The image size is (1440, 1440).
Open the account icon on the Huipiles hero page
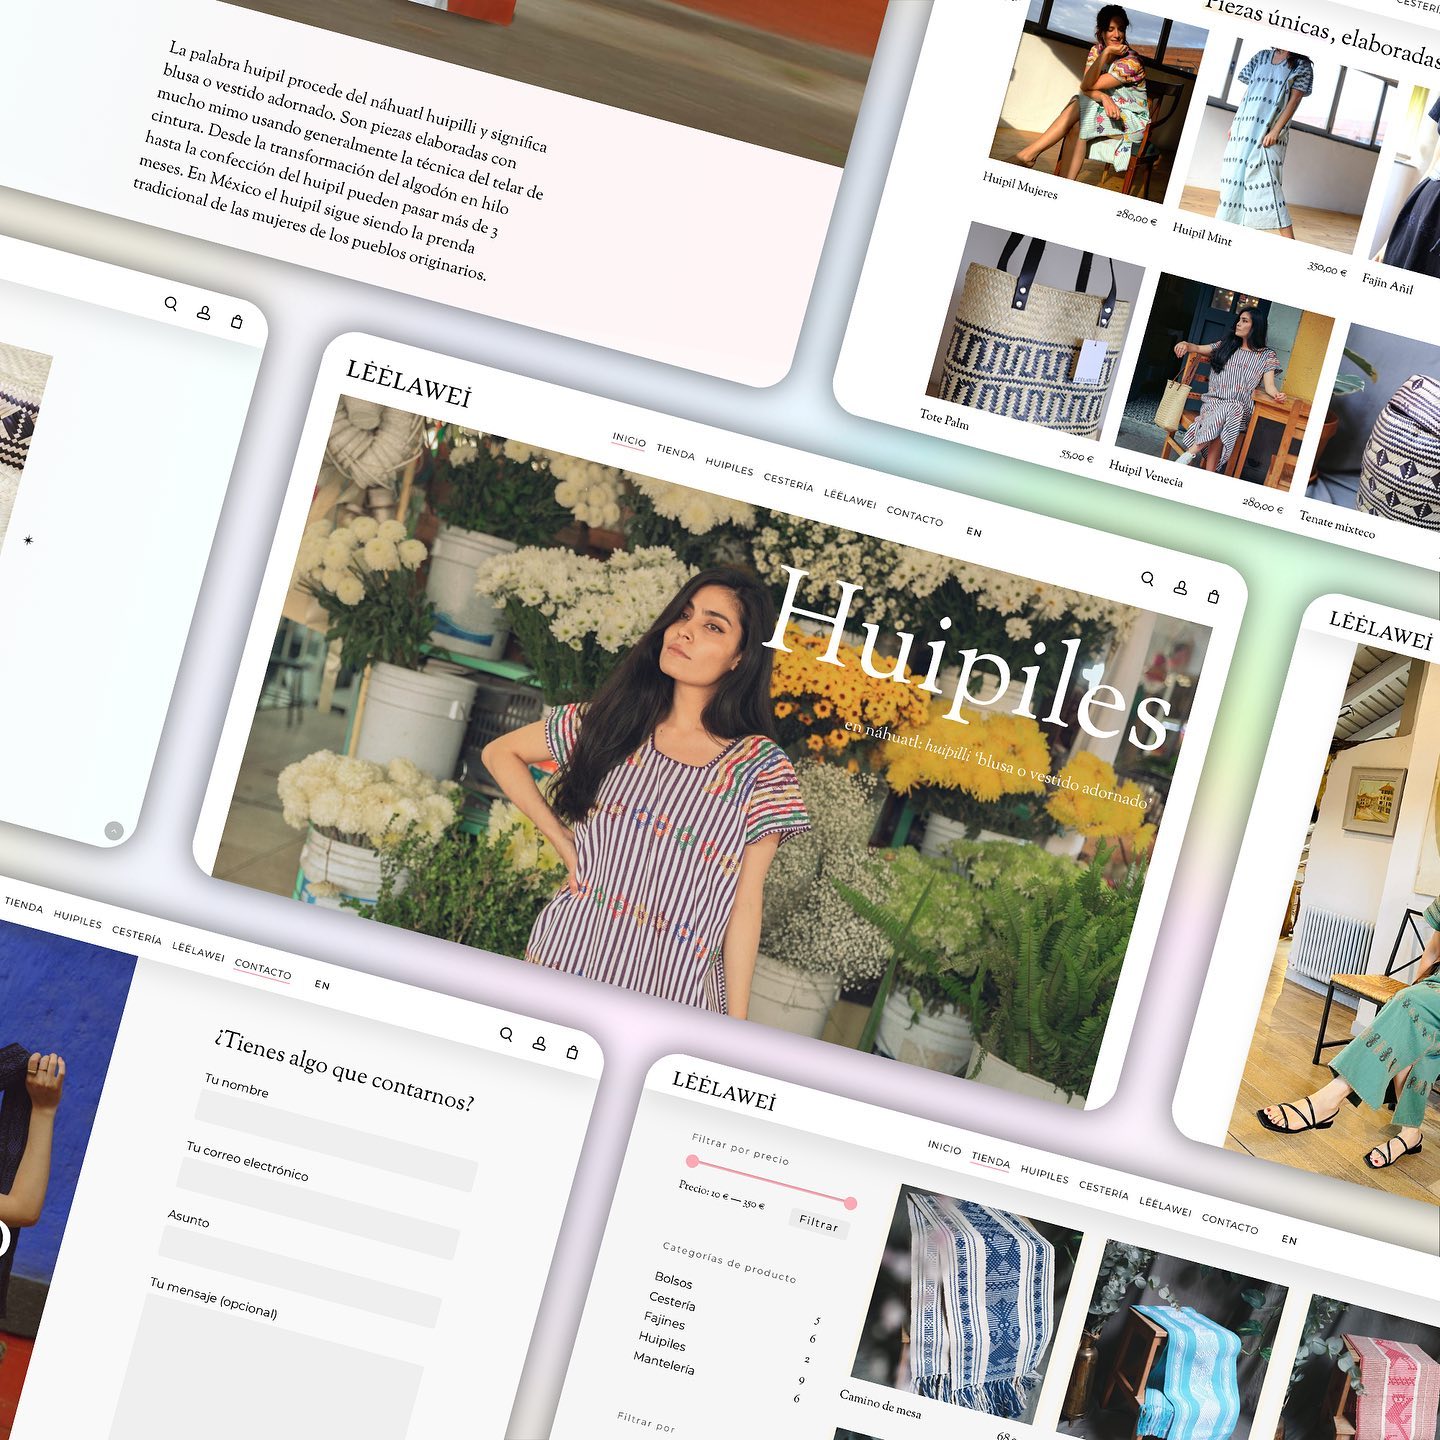coord(1180,588)
